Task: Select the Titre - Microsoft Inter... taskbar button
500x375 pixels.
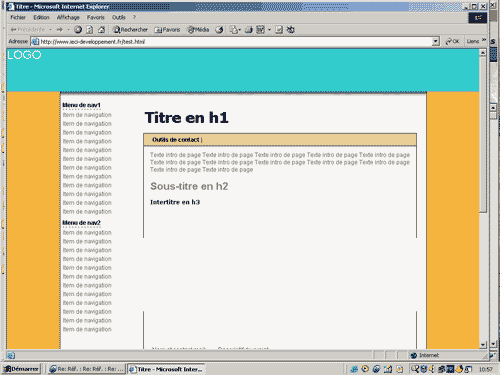Action: (166, 369)
